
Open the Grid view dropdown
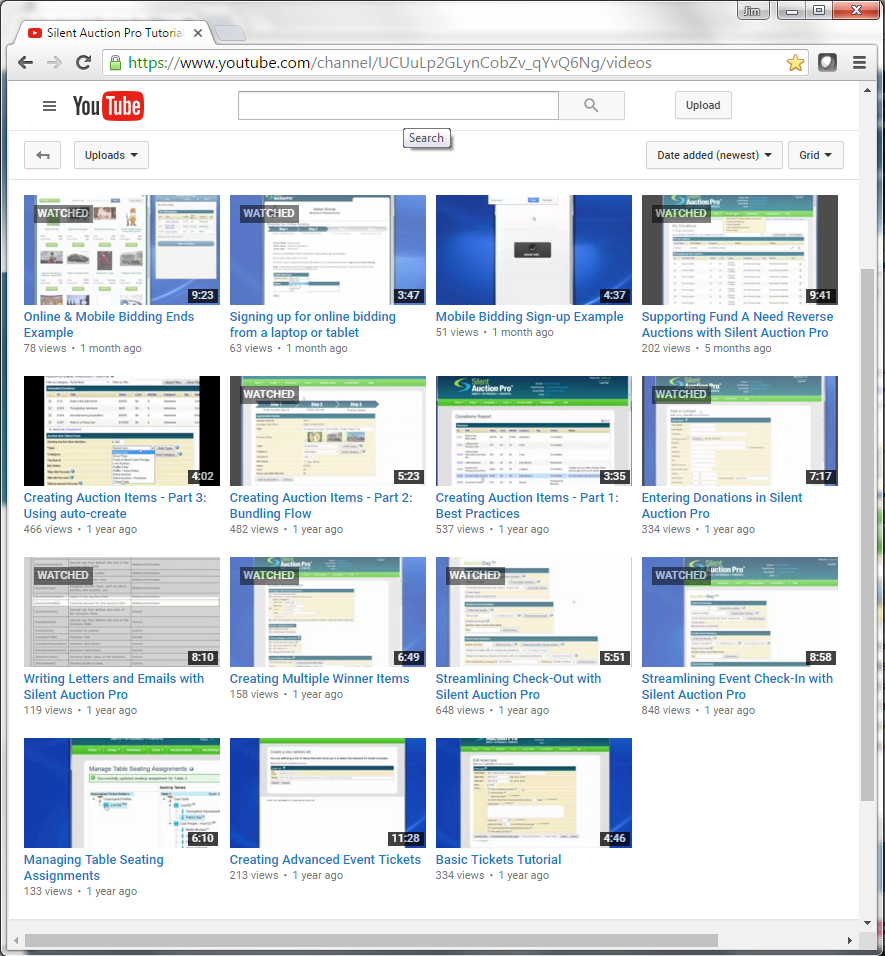click(x=816, y=155)
